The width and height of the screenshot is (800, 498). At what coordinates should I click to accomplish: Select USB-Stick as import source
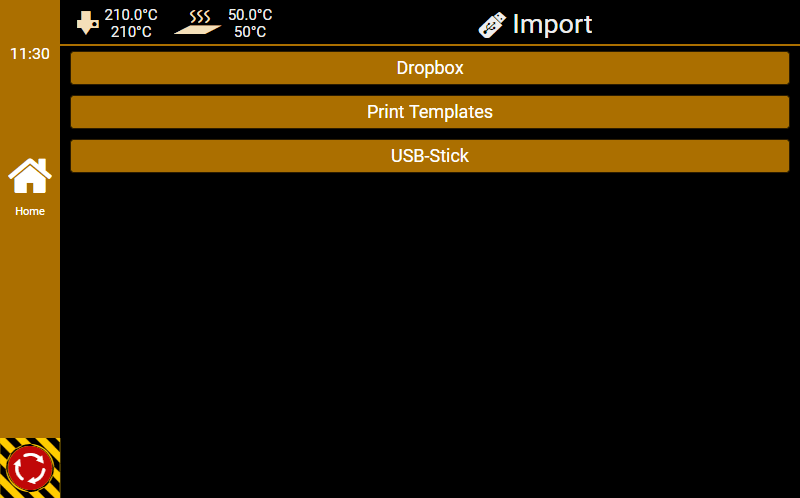pyautogui.click(x=430, y=156)
